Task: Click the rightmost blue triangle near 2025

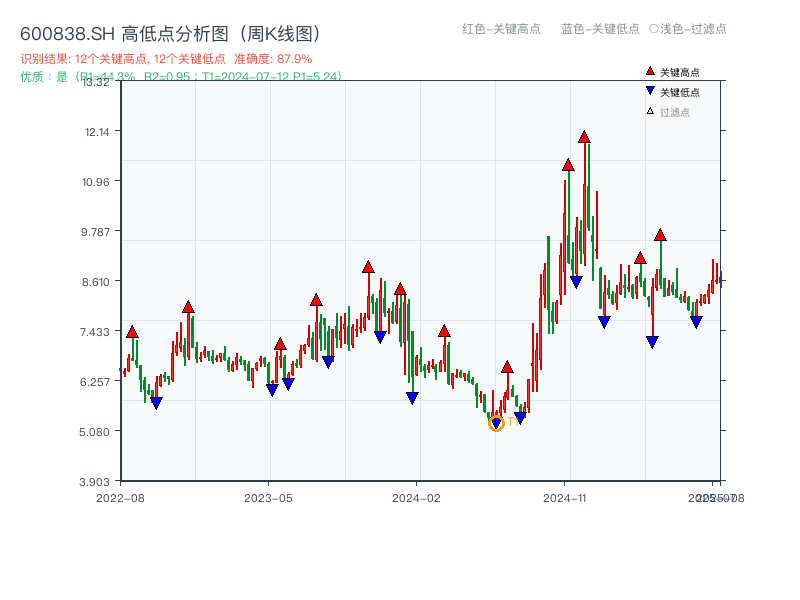Action: pos(696,322)
